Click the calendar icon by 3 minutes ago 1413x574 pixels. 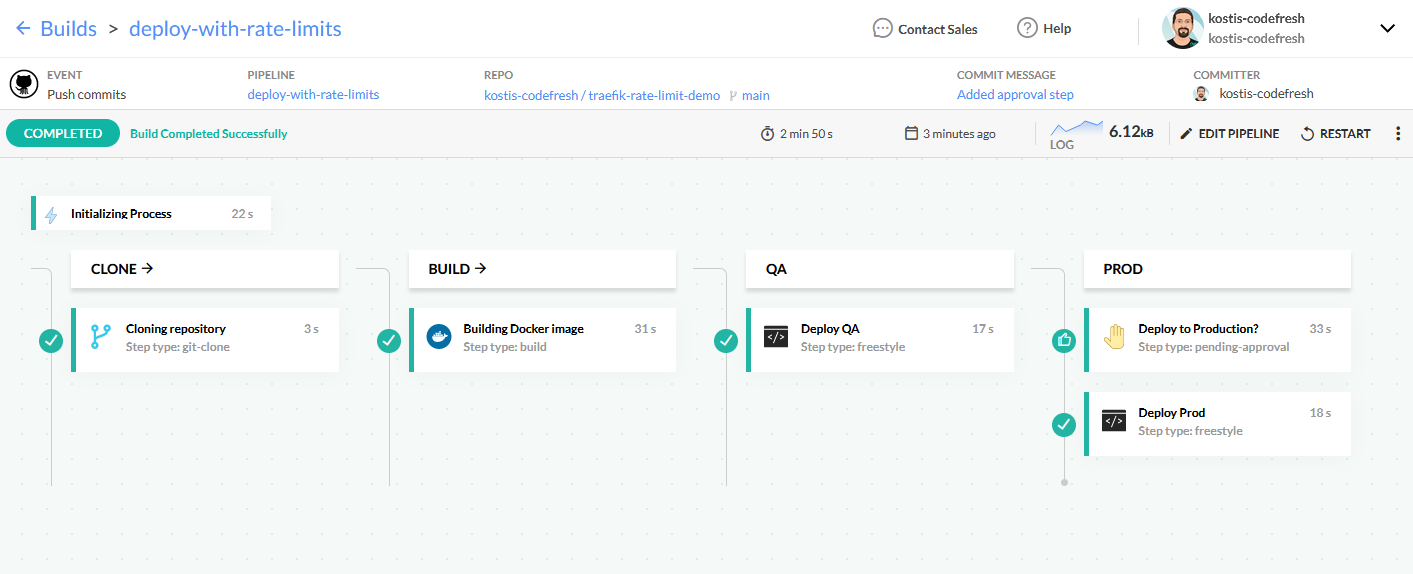point(911,133)
